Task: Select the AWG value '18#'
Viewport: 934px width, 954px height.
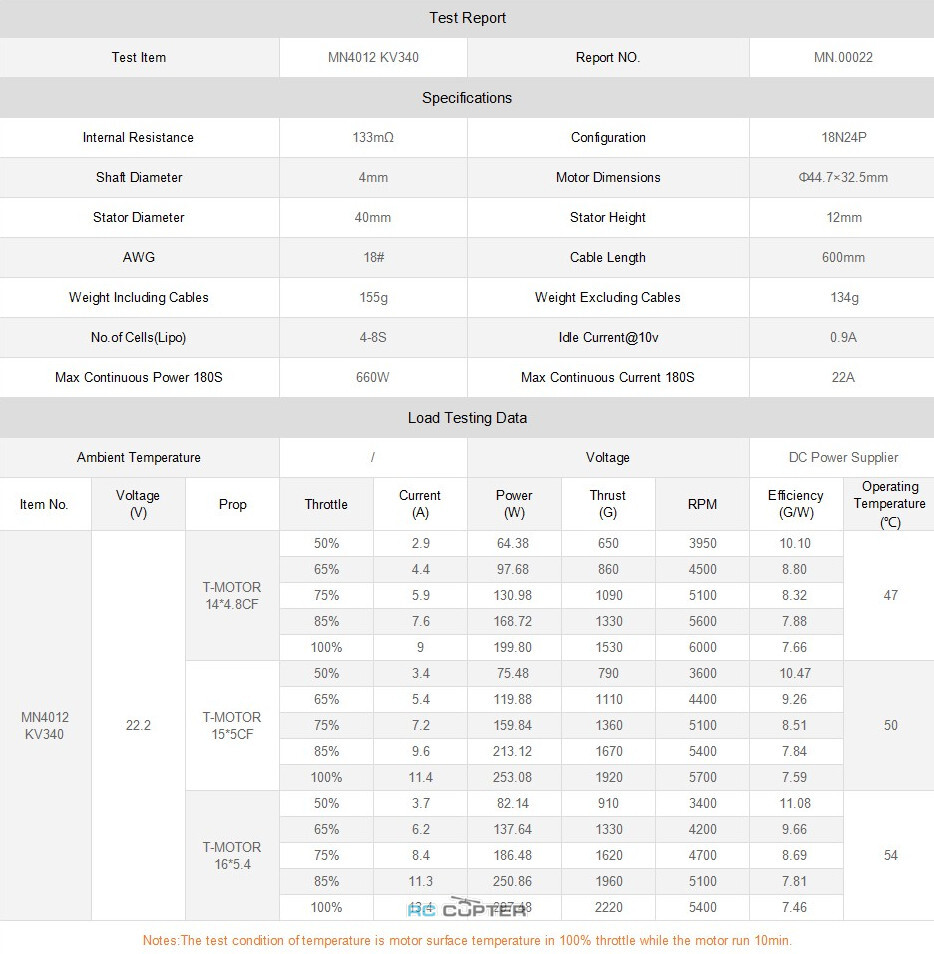Action: pos(374,257)
